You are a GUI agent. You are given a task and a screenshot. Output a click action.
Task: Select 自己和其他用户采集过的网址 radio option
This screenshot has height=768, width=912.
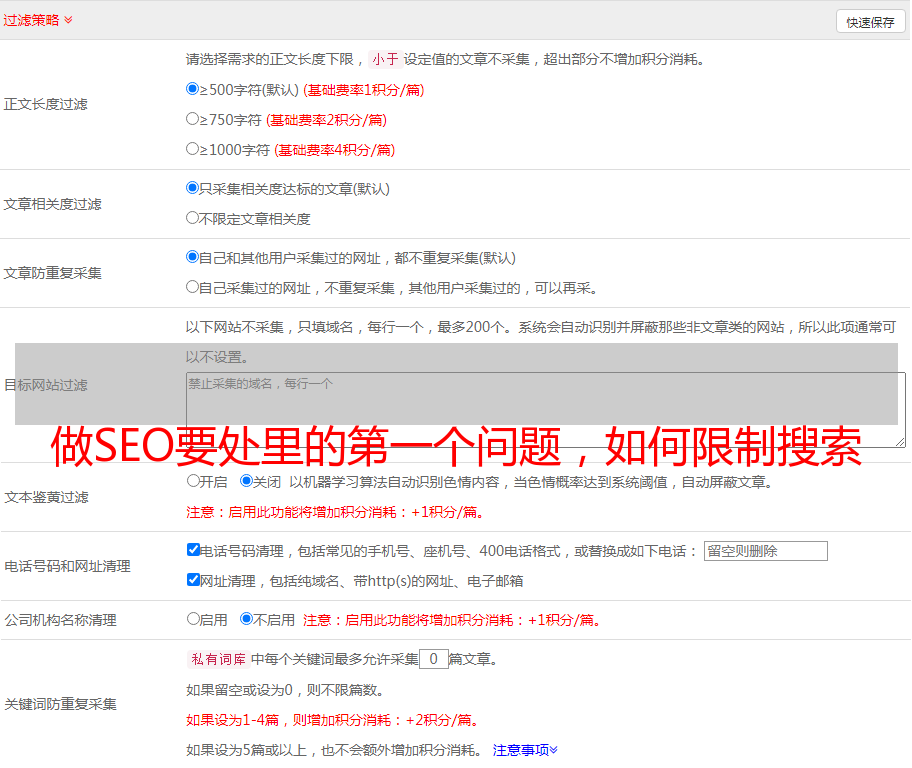(193, 257)
